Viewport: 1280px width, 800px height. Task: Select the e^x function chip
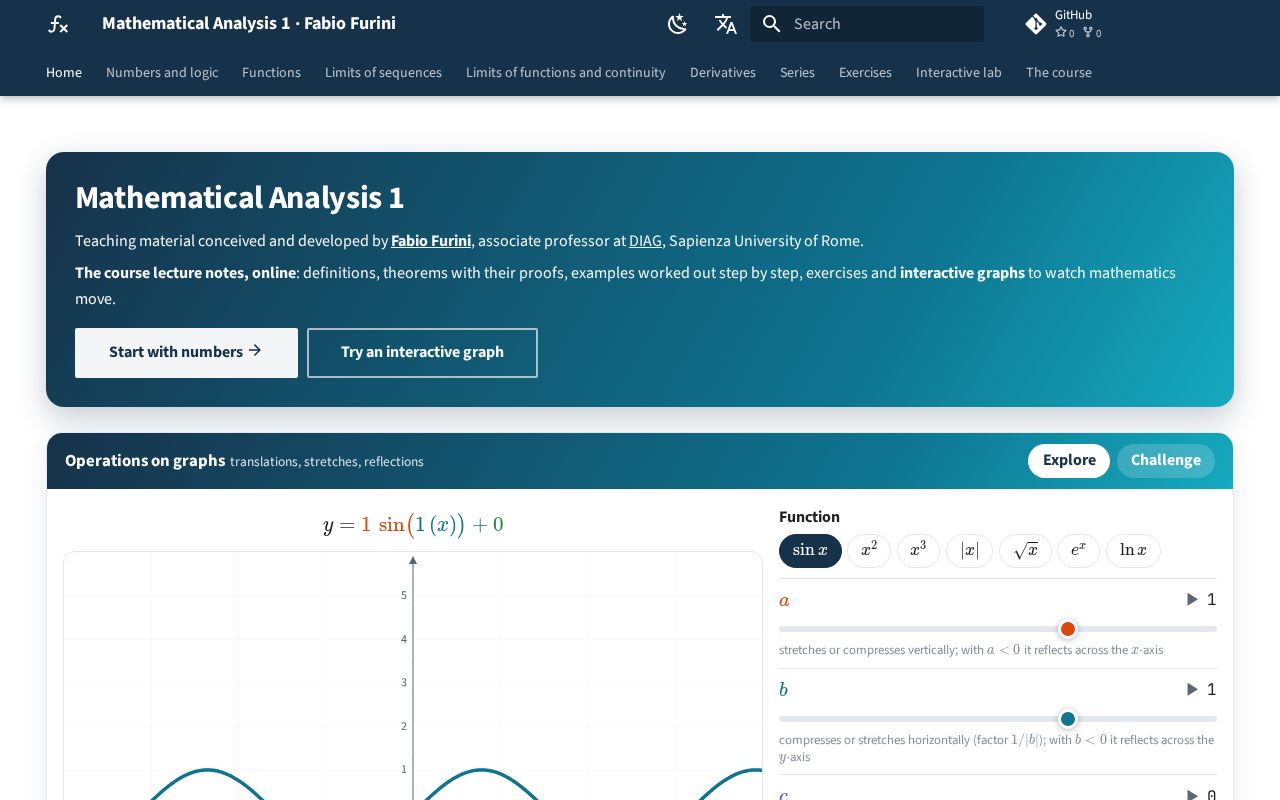1078,551
